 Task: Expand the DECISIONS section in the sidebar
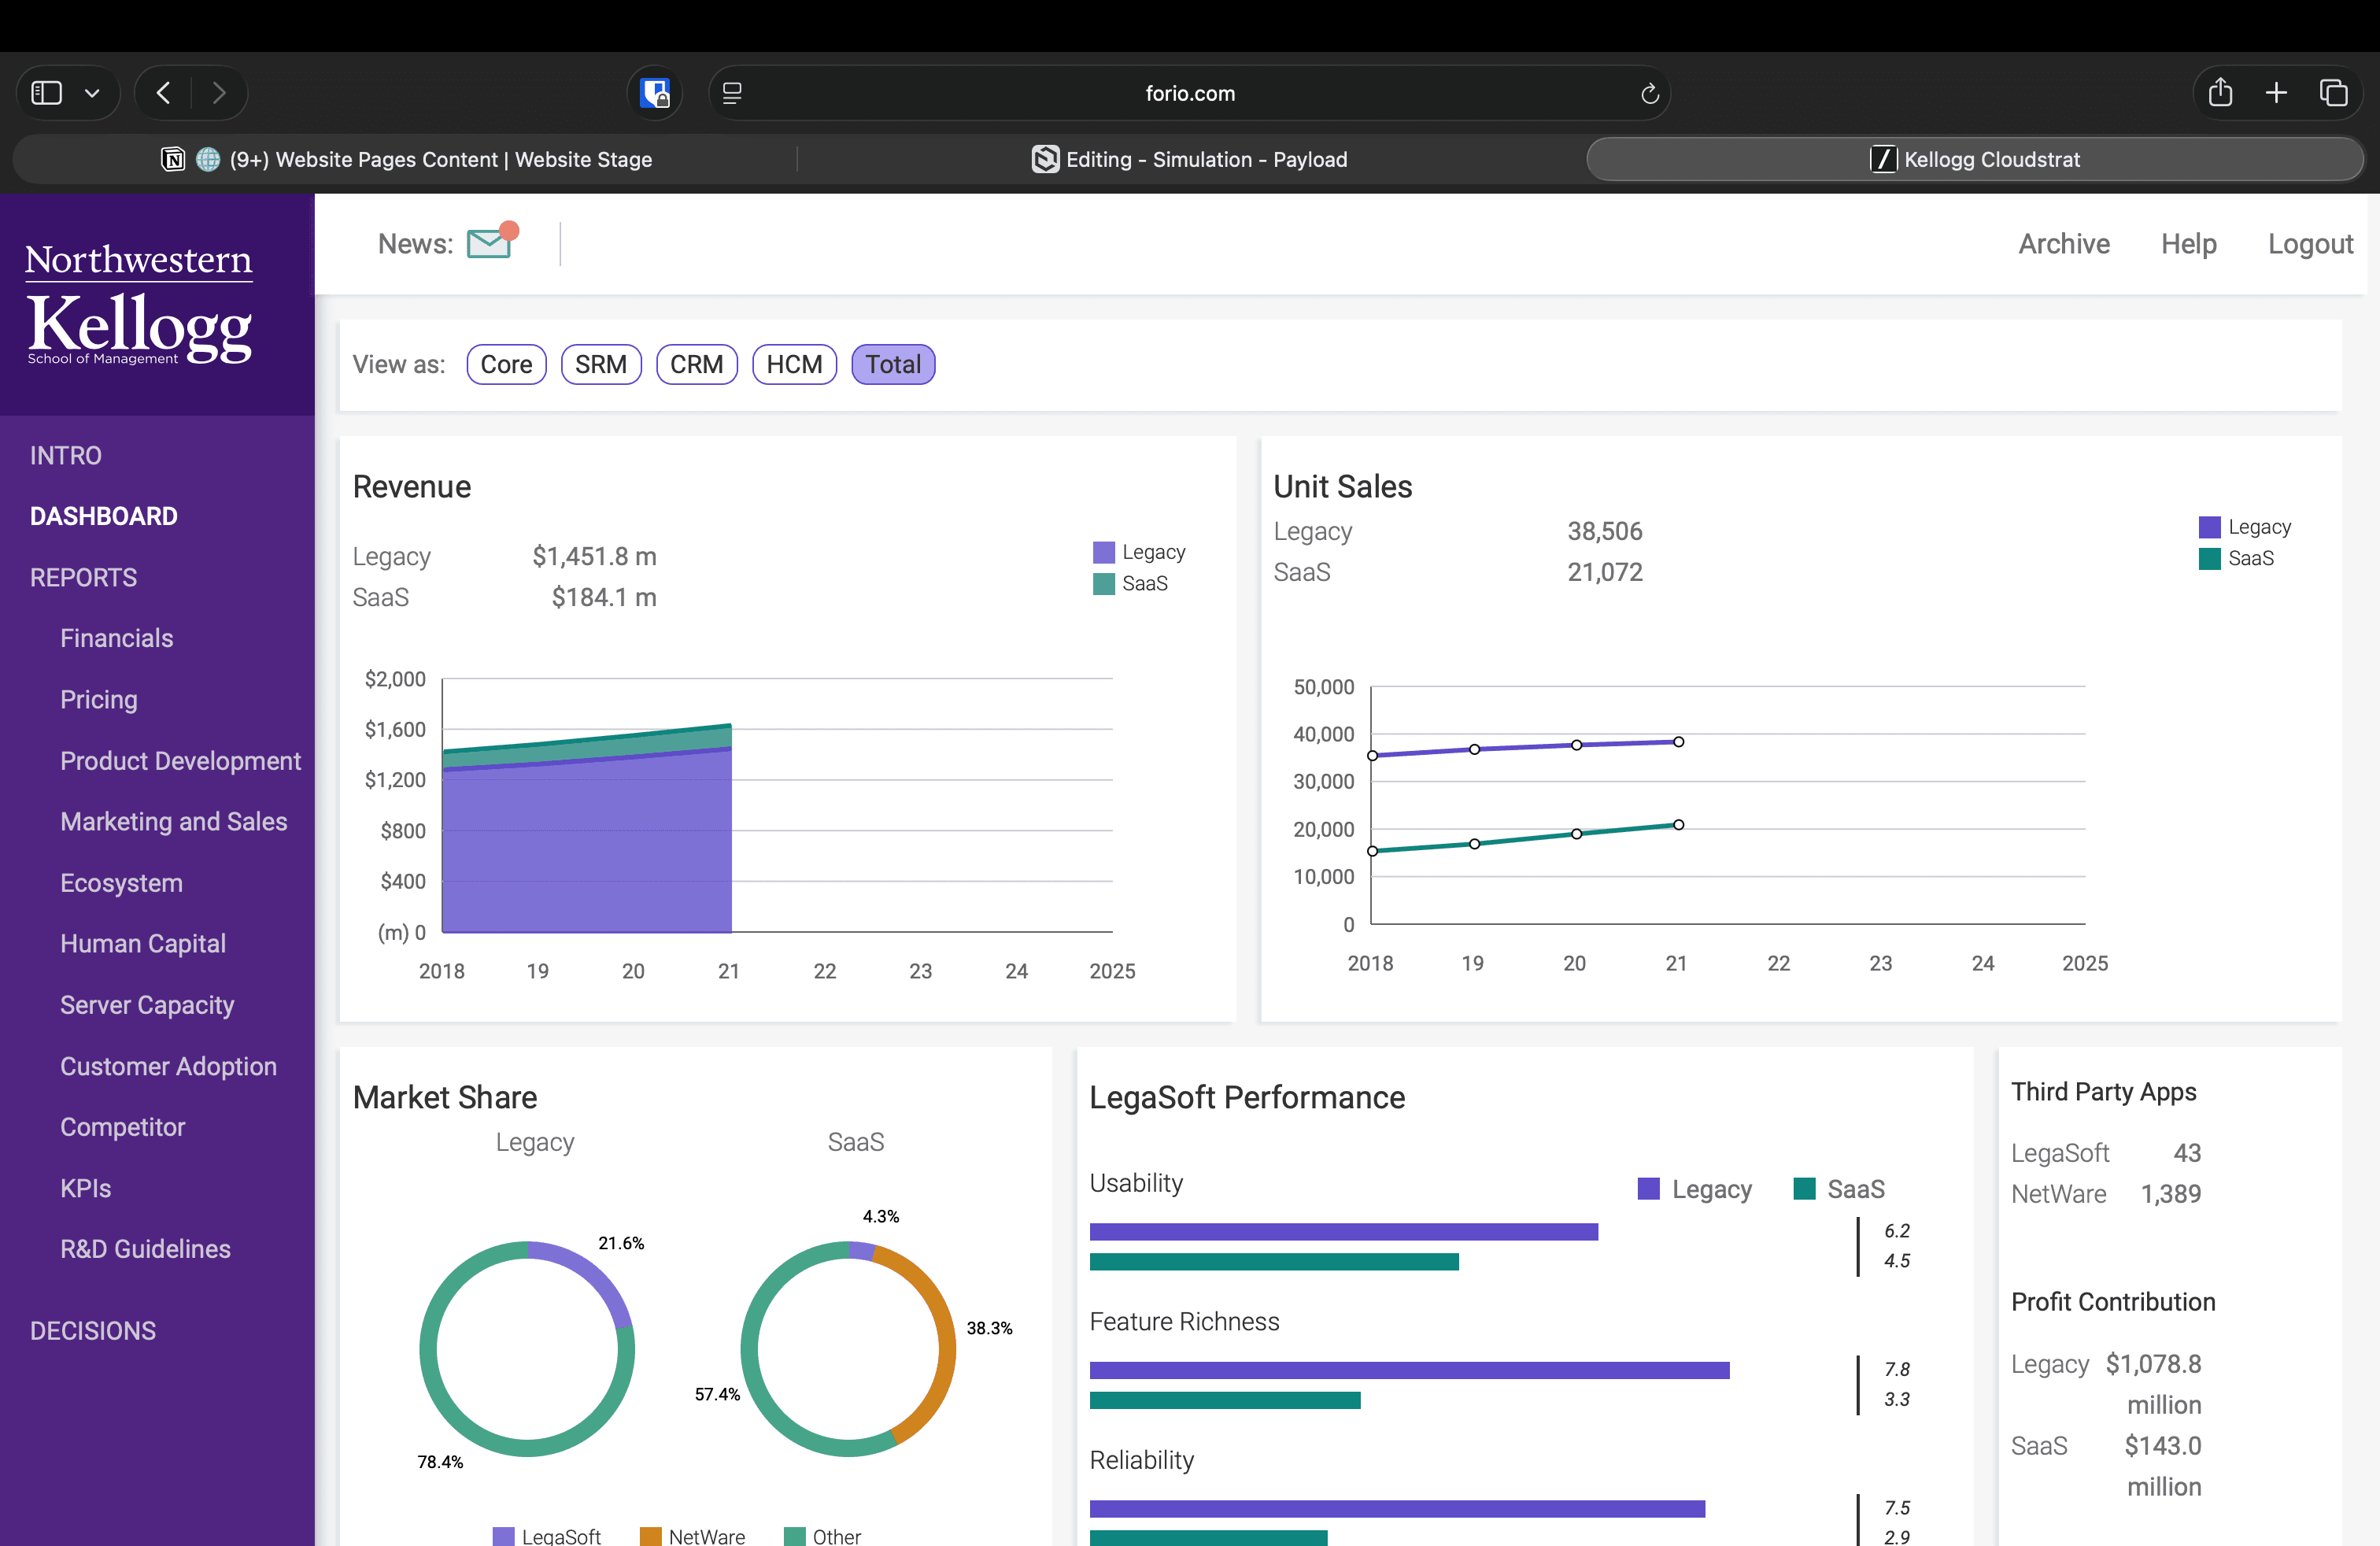pos(93,1330)
